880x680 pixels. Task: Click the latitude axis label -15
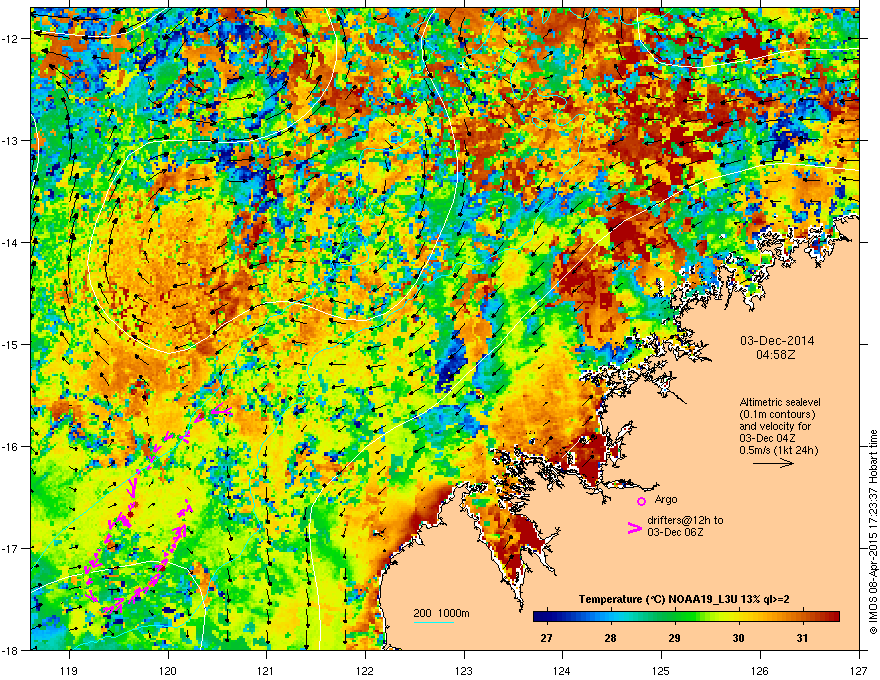click(x=10, y=344)
